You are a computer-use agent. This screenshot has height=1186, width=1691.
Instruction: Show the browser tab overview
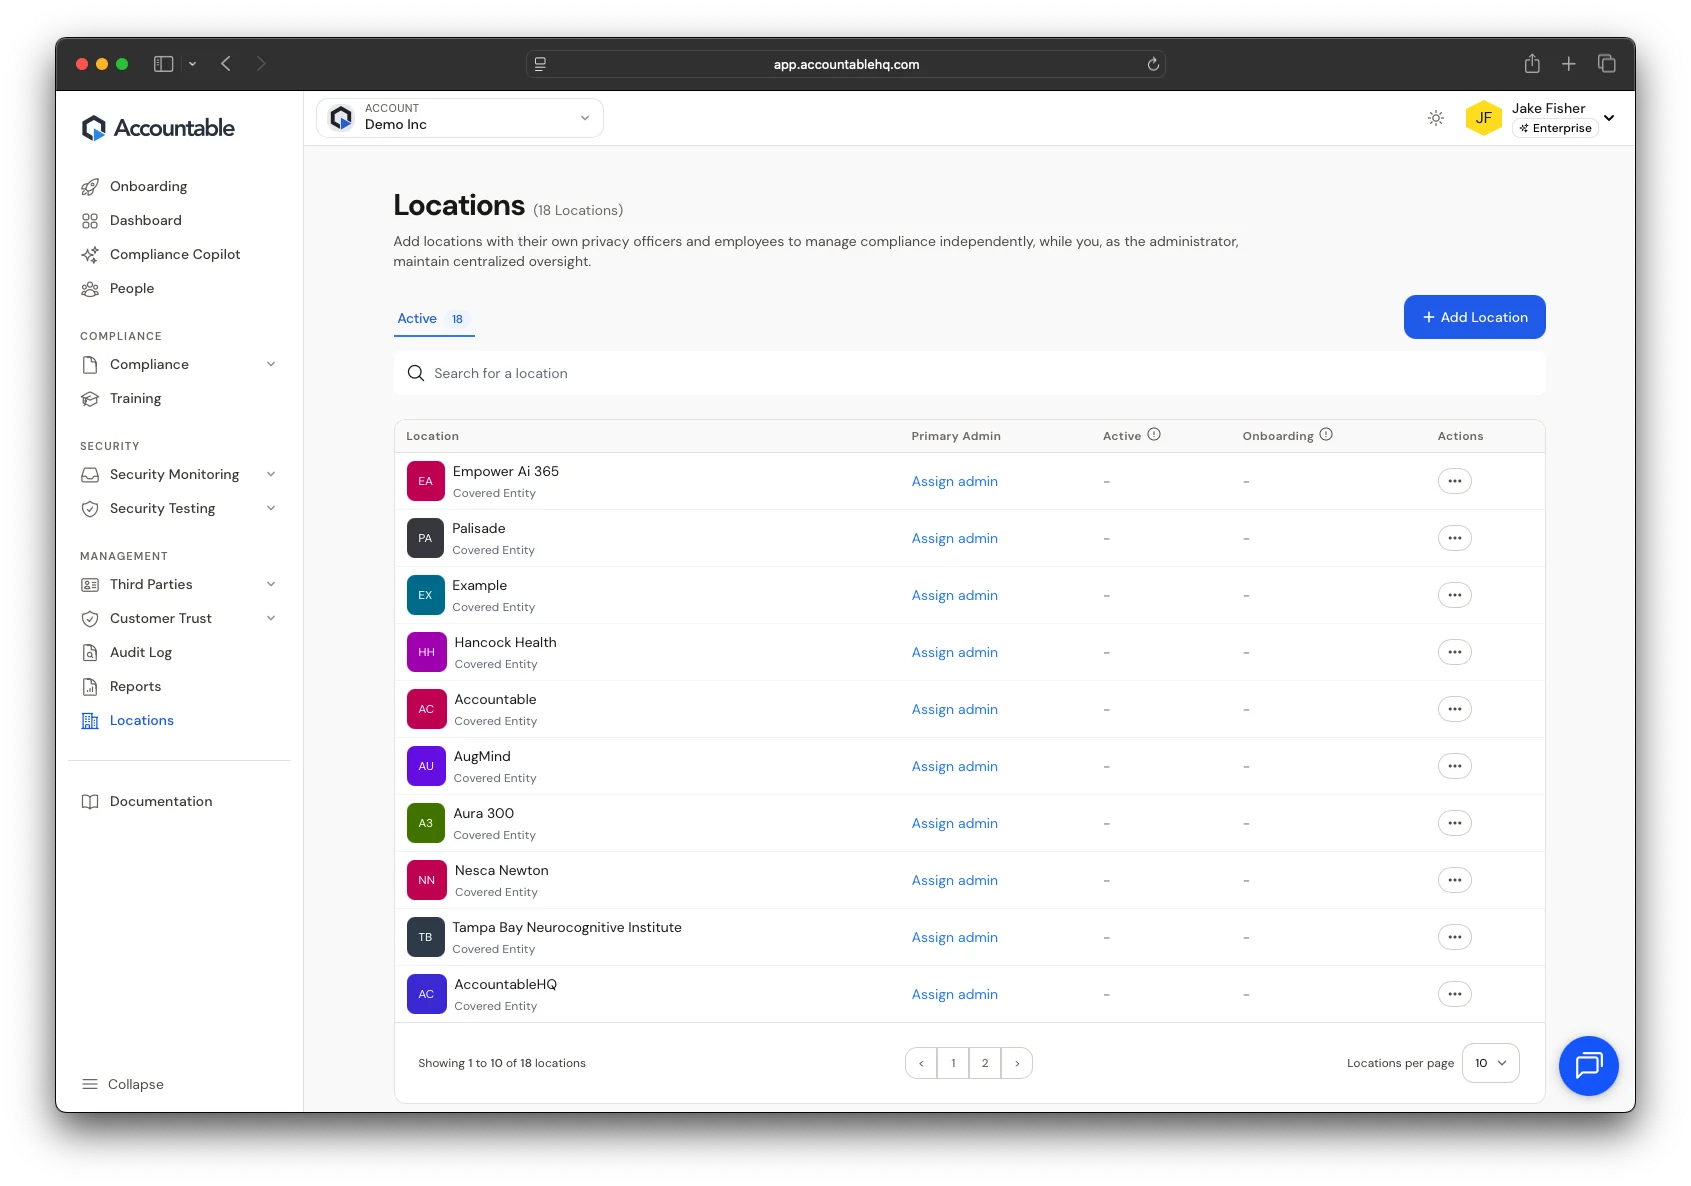coord(1607,64)
